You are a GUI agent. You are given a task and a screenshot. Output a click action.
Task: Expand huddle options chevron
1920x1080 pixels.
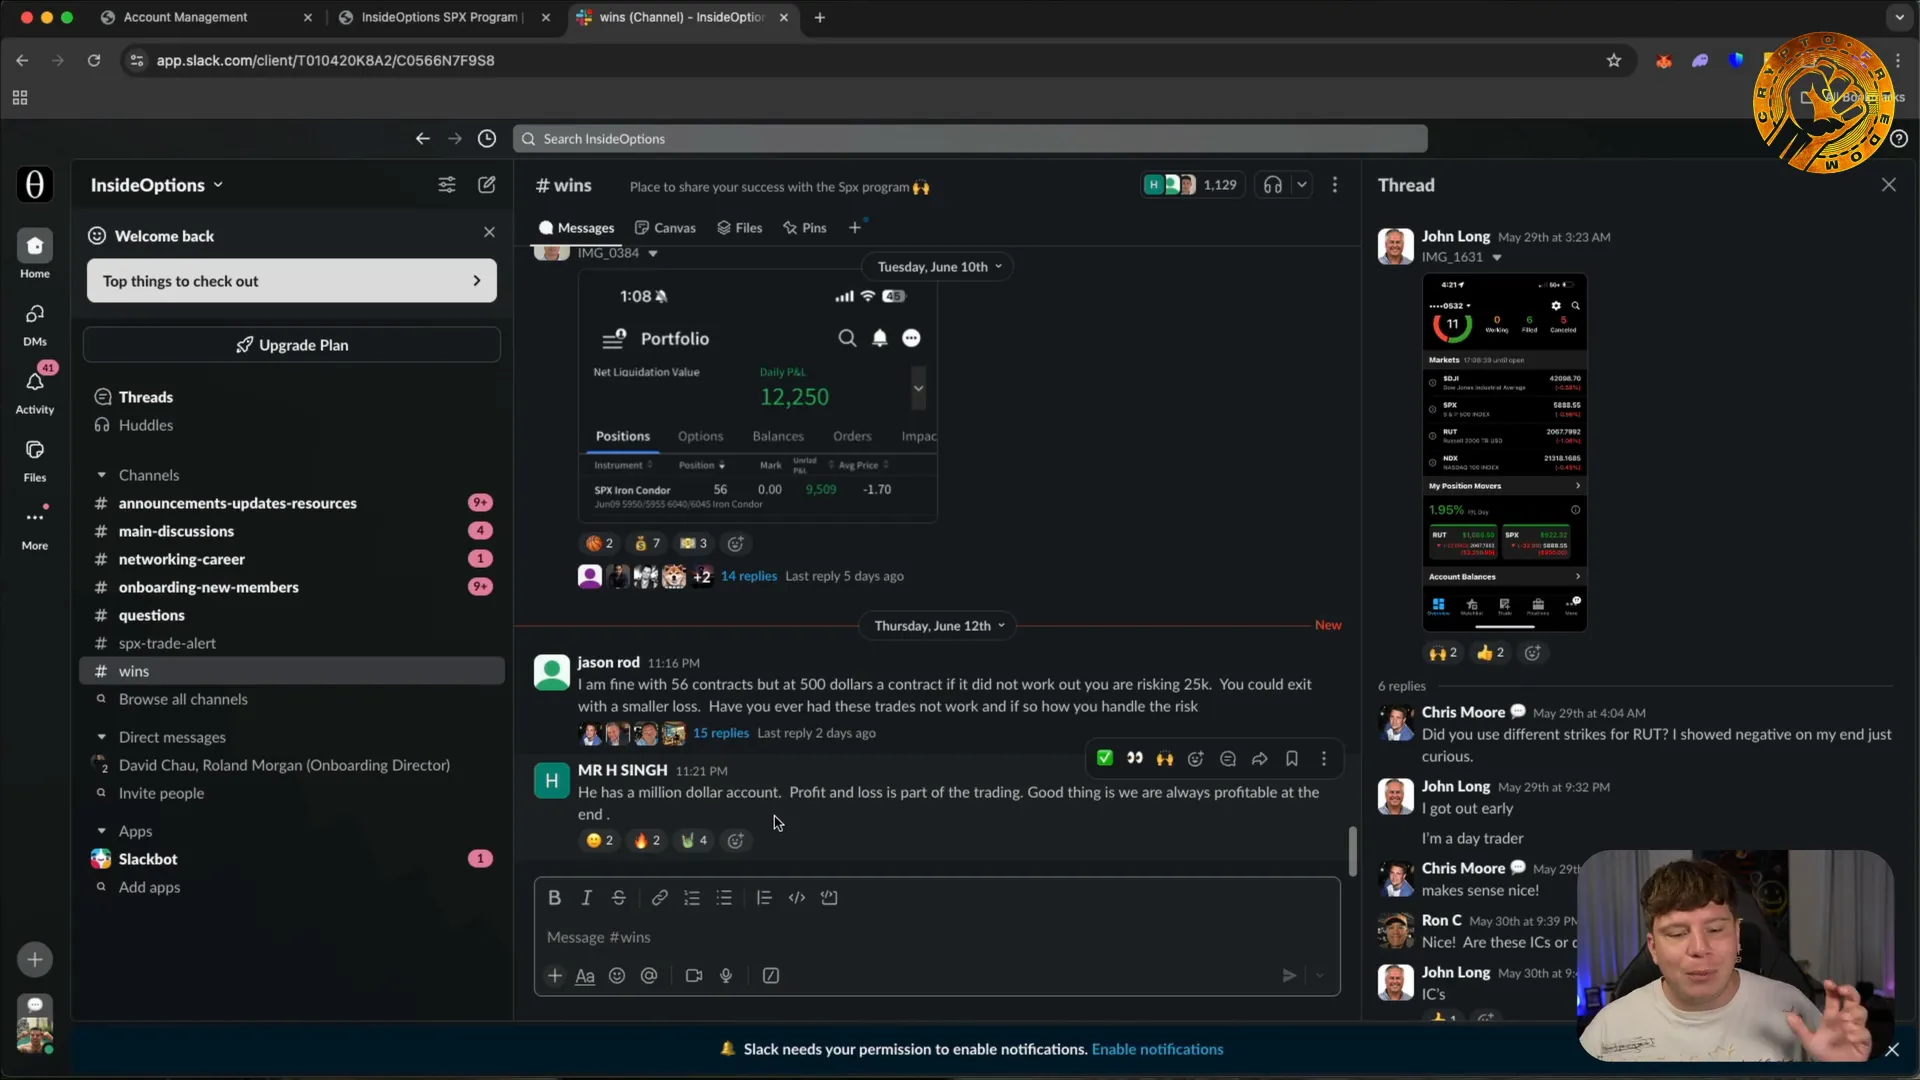(1302, 185)
